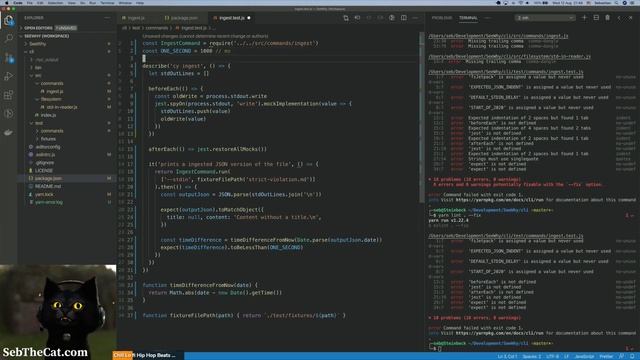Switch to the package.json editor tab
The height and width of the screenshot is (360, 640).
(184, 18)
